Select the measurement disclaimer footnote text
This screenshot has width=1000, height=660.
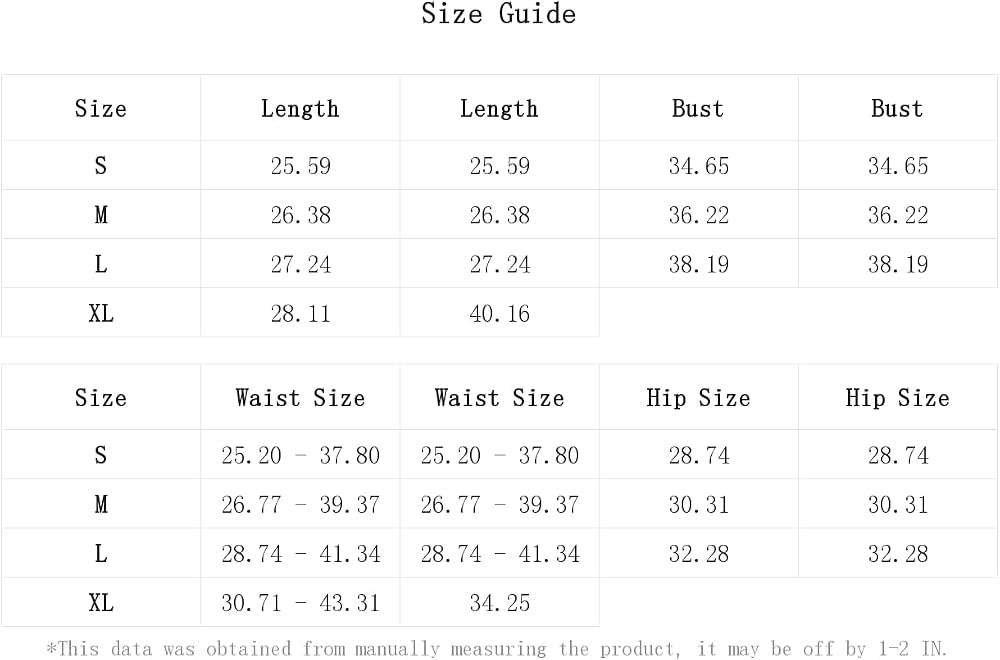point(497,649)
